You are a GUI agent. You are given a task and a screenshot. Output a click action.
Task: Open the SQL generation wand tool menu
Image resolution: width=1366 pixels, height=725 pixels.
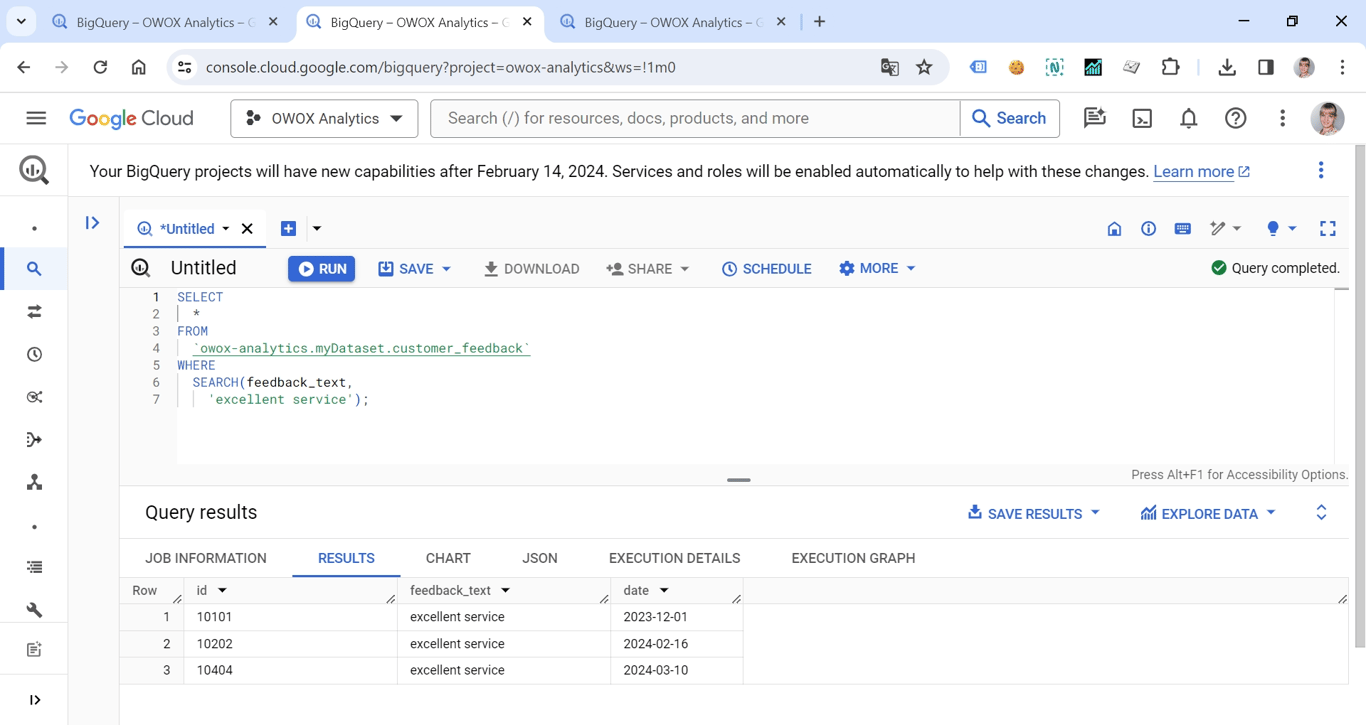pyautogui.click(x=1225, y=229)
